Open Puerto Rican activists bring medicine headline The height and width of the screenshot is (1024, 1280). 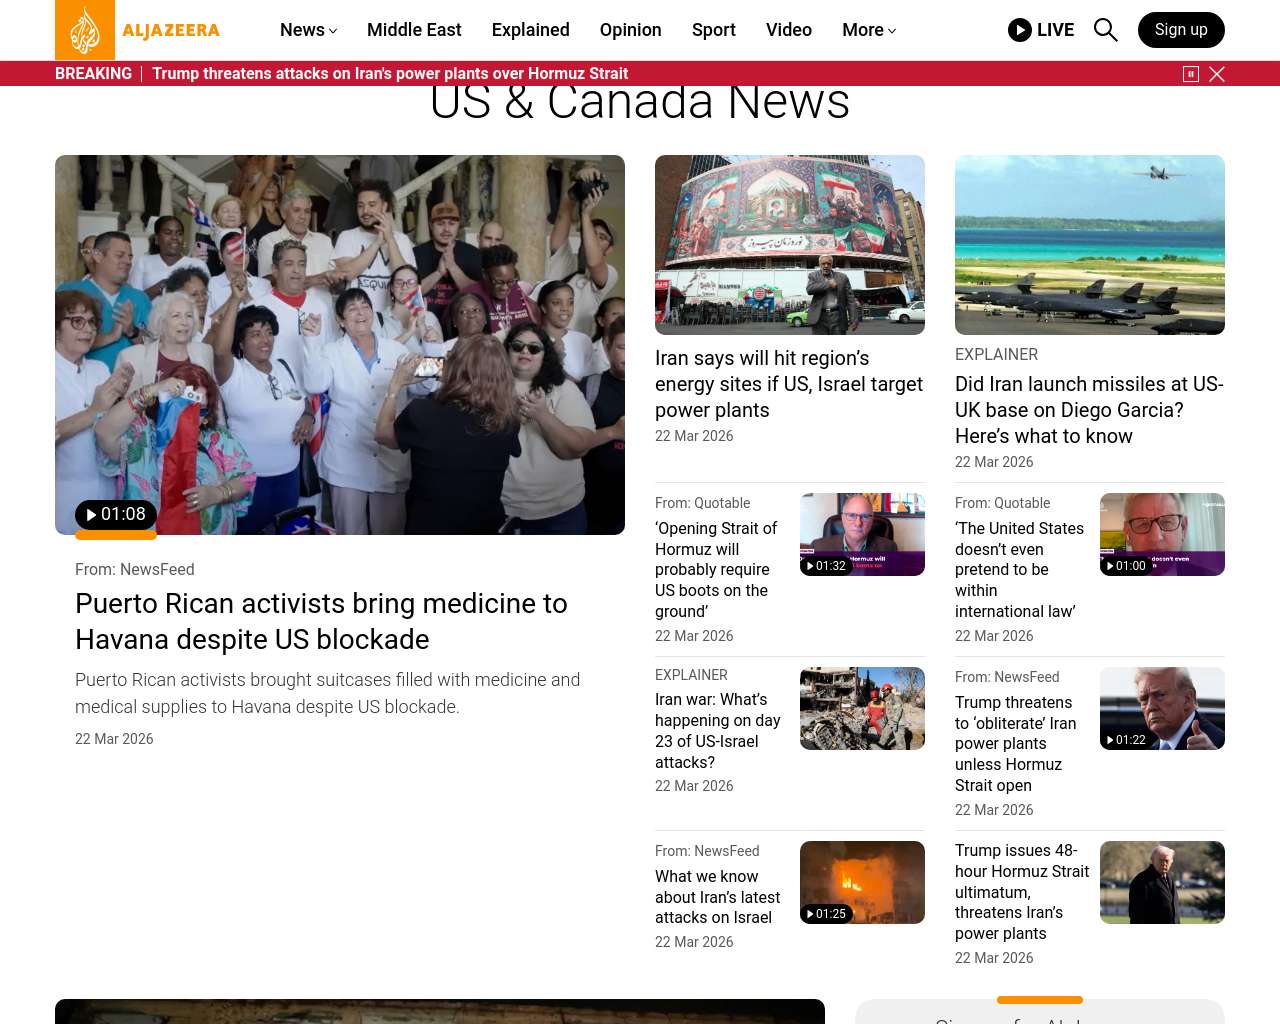coord(321,621)
